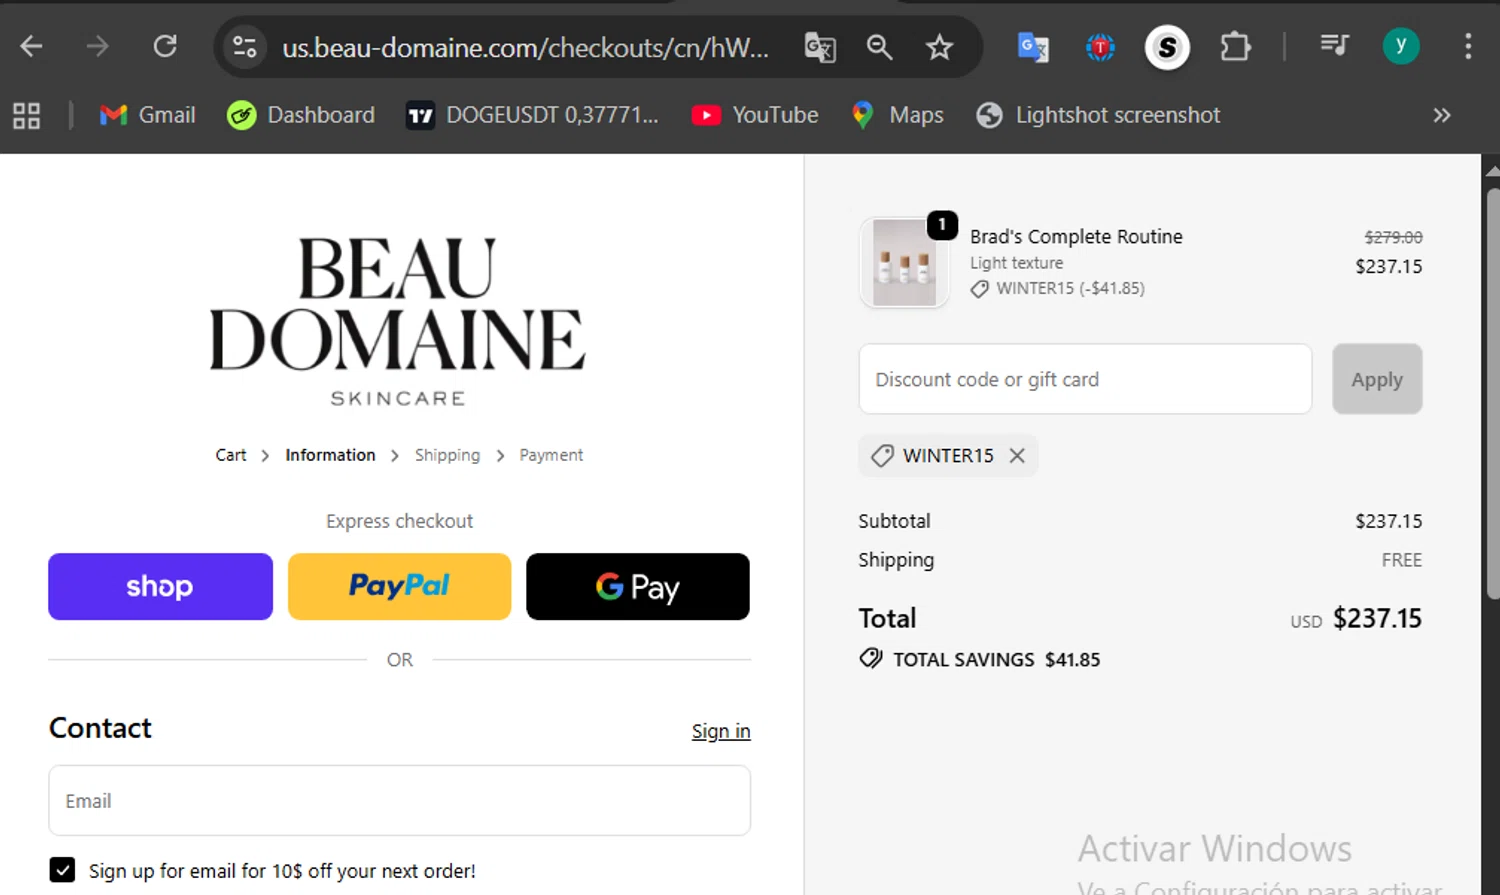Click the TOTAL SAVINGS $41.85 text
Image resolution: width=1500 pixels, height=895 pixels.
point(980,659)
